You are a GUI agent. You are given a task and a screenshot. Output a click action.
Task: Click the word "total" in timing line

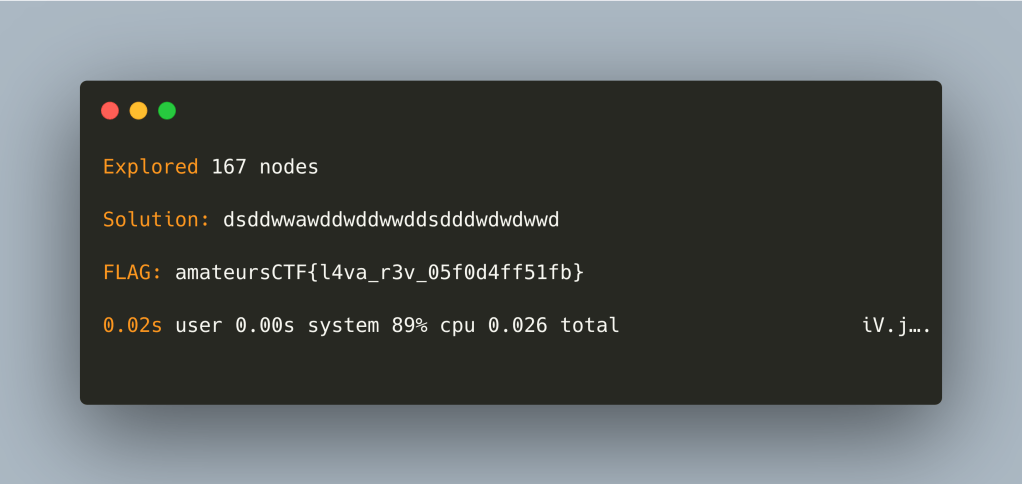(x=590, y=325)
